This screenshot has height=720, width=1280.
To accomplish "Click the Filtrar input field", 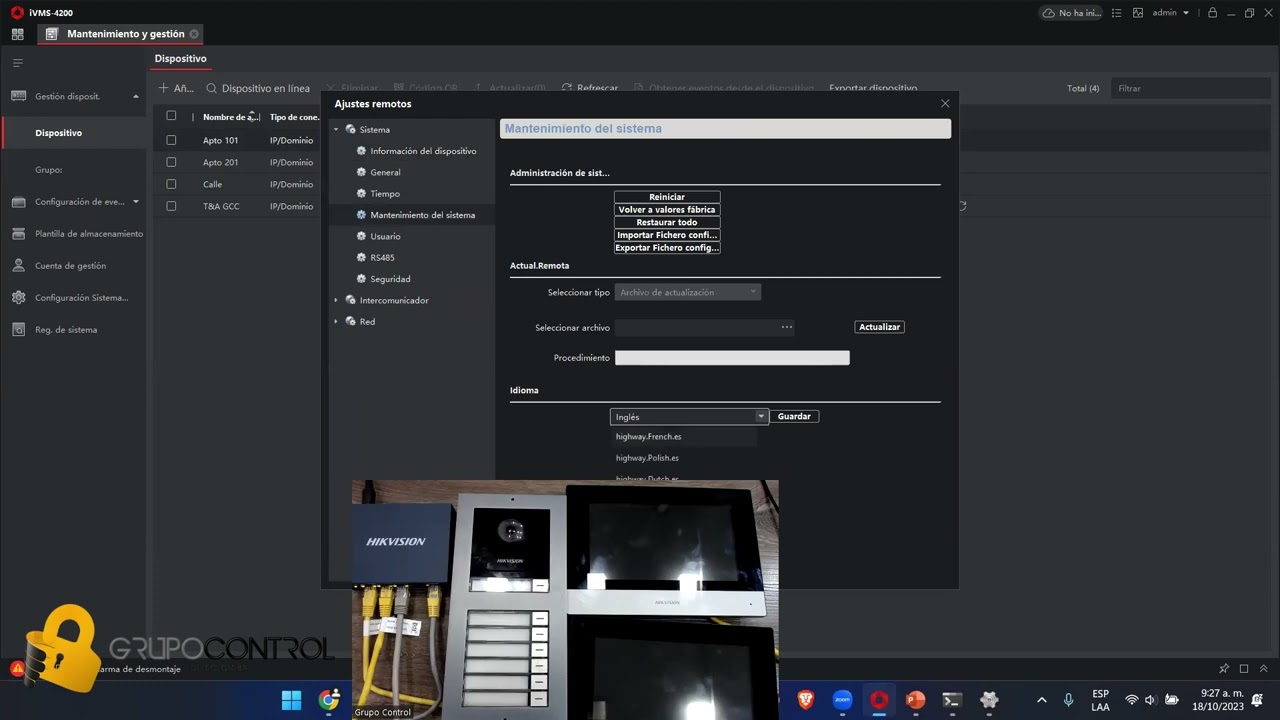I will click(x=1190, y=88).
